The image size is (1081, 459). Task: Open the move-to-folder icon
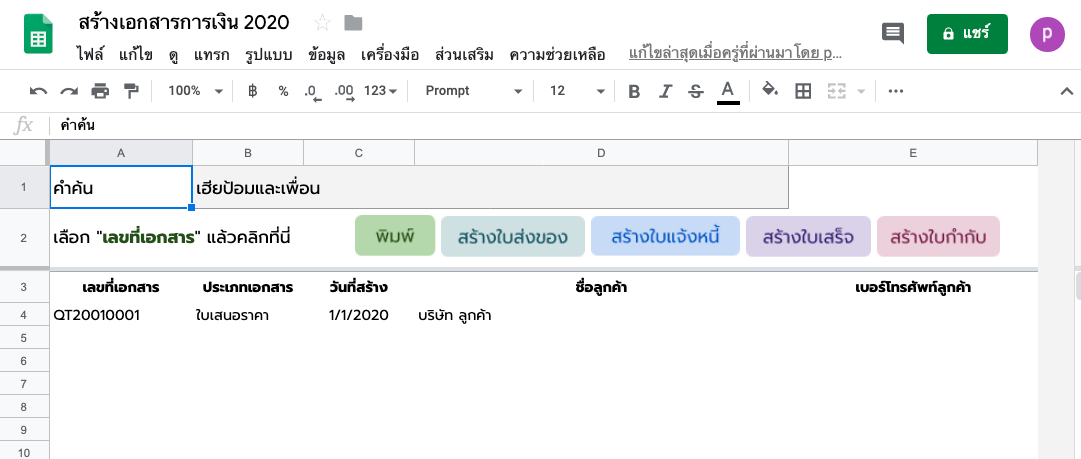[354, 23]
